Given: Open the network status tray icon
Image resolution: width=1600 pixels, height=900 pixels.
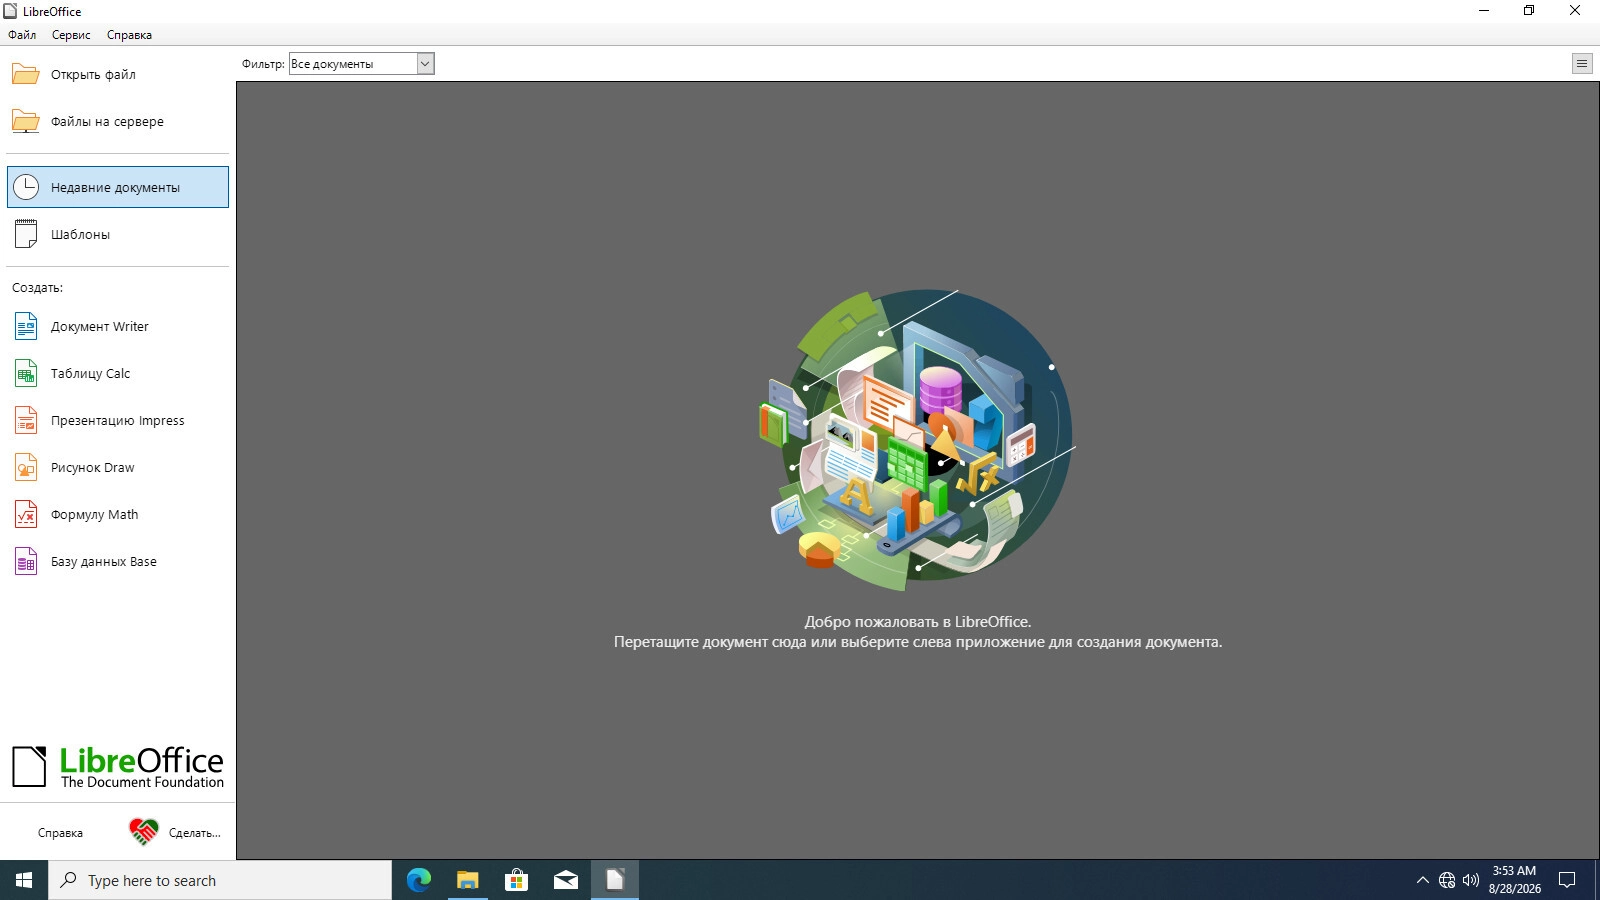Looking at the screenshot, I should [1447, 881].
